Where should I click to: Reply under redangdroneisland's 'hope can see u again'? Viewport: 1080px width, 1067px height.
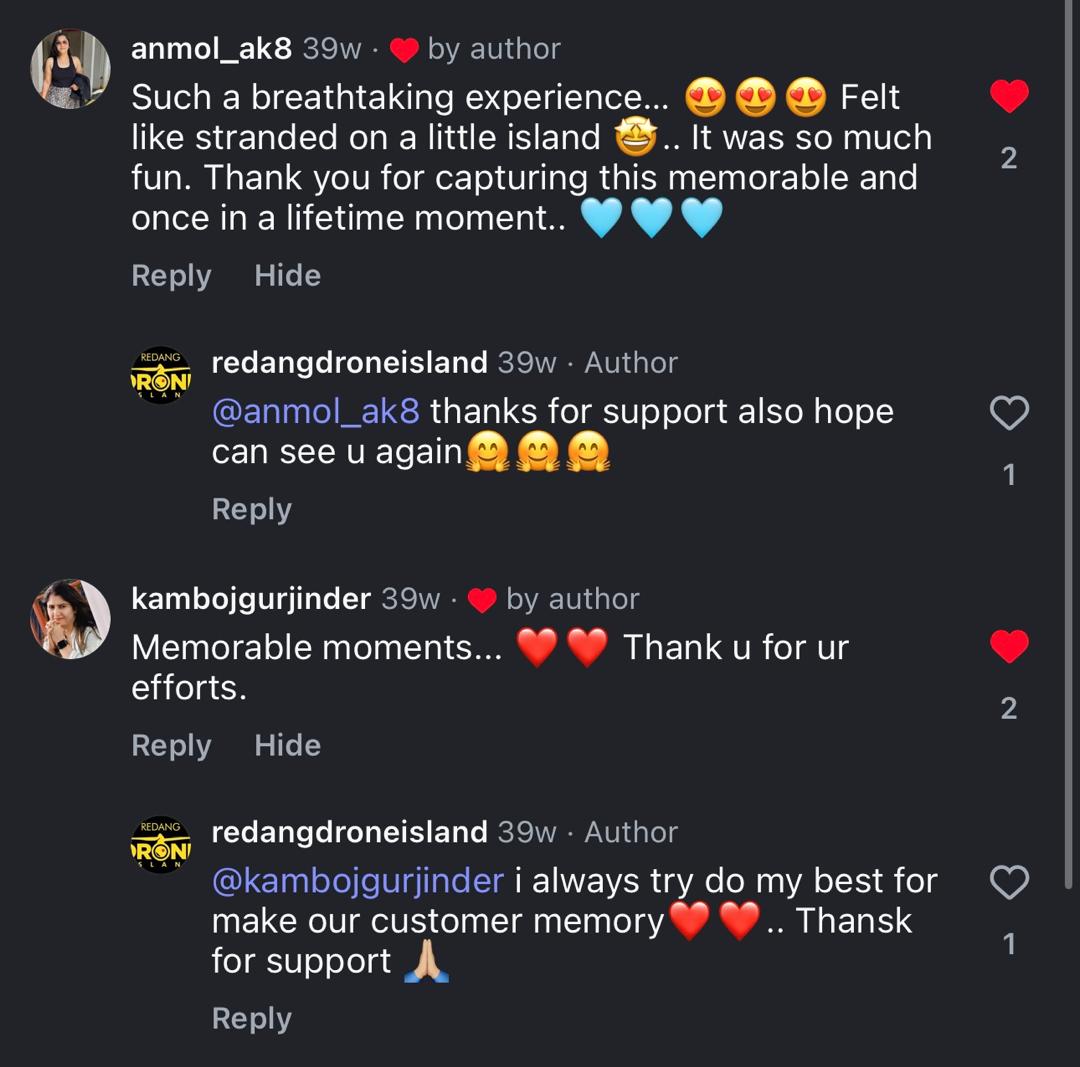pyautogui.click(x=251, y=510)
